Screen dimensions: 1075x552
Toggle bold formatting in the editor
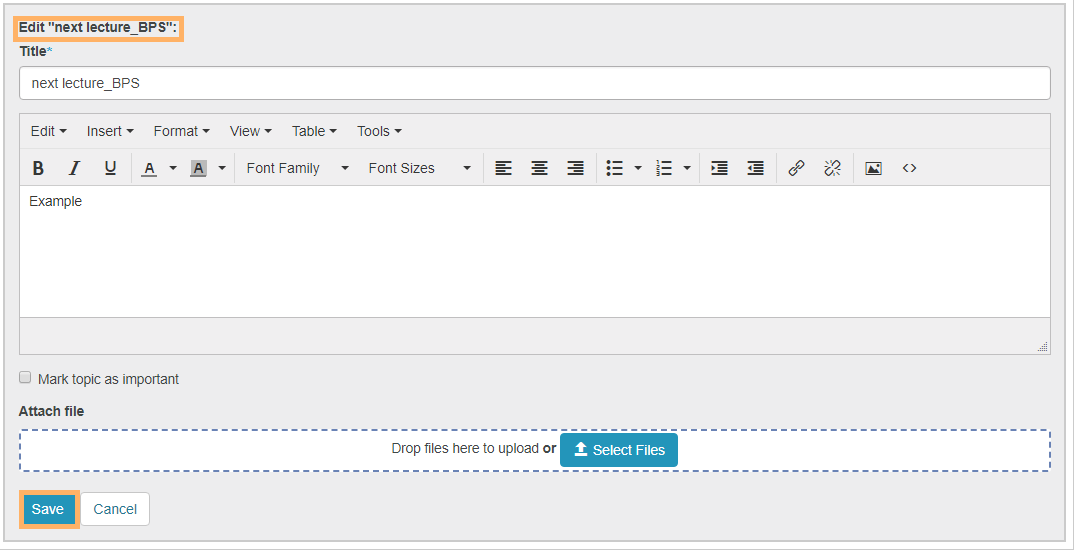pyautogui.click(x=38, y=168)
